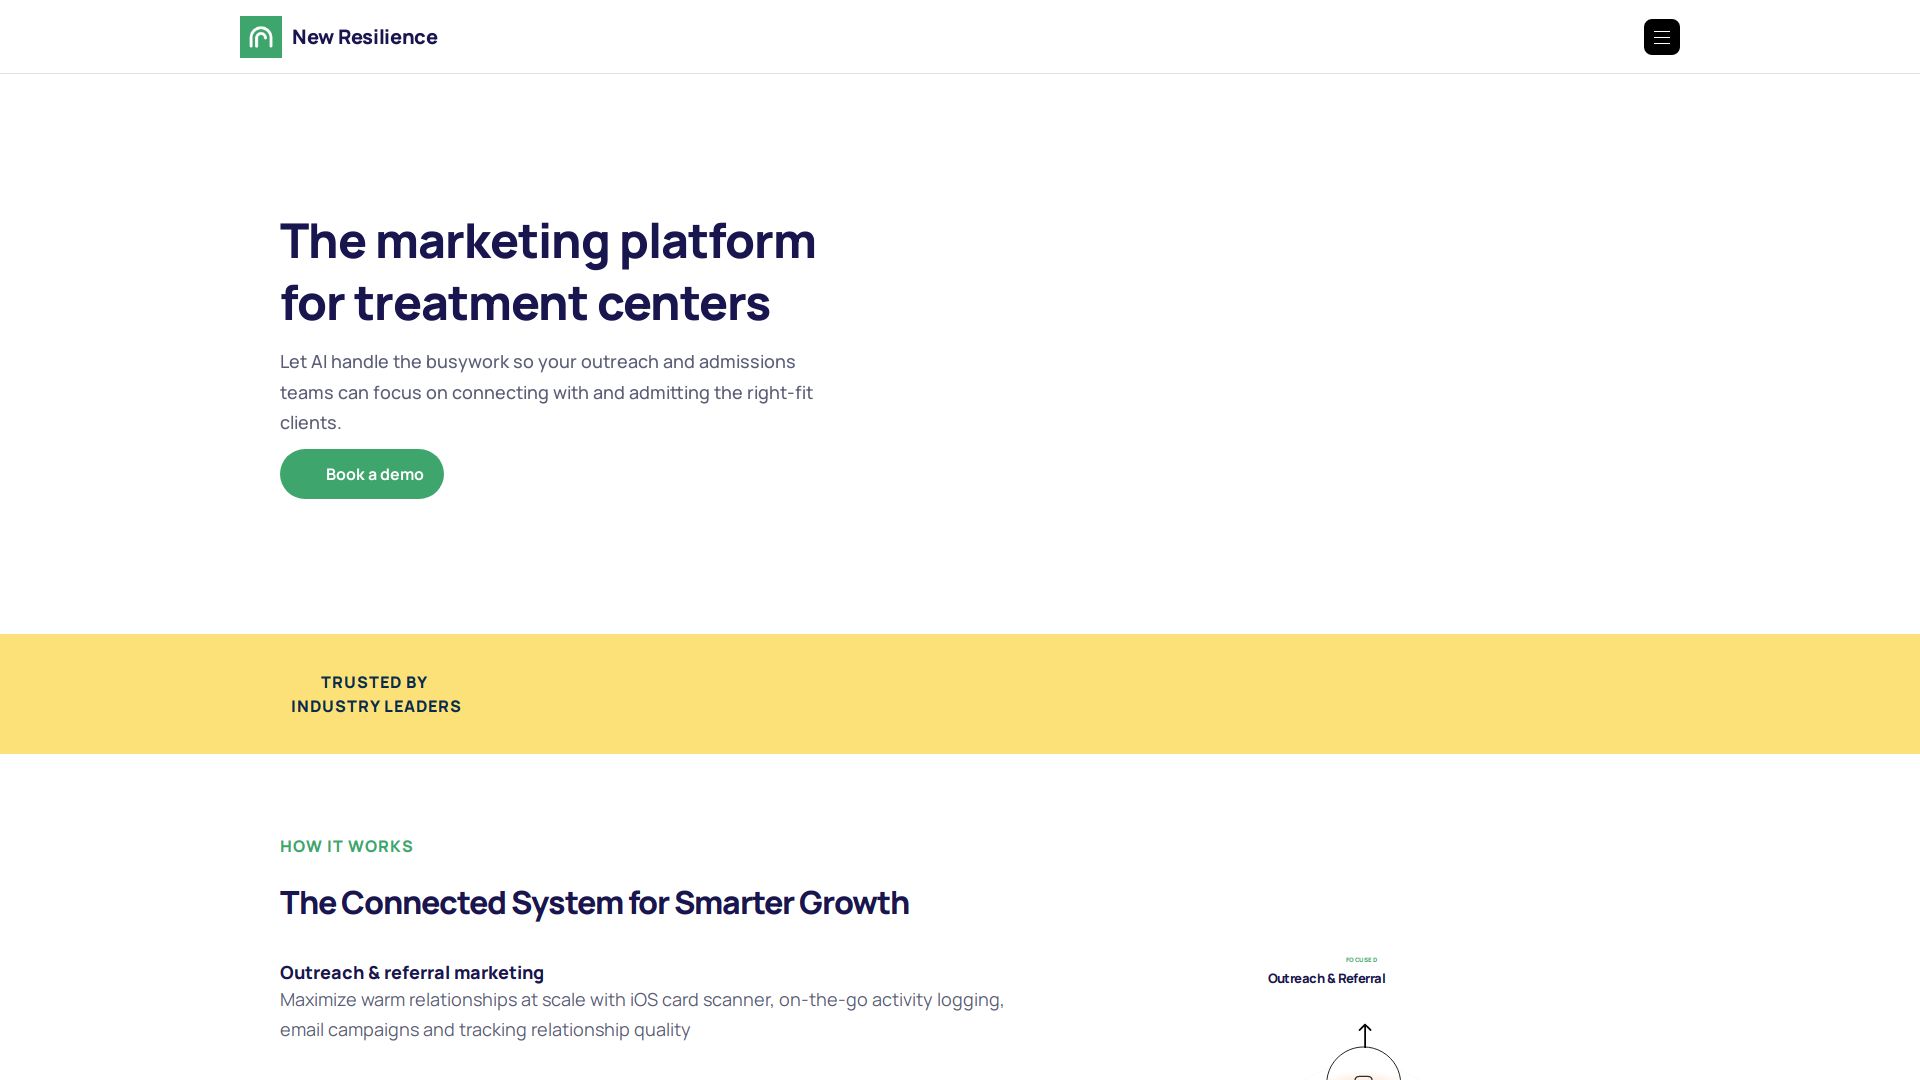Select the "Outreach & referral marketing" item
The width and height of the screenshot is (1920, 1080).
pyautogui.click(x=412, y=973)
